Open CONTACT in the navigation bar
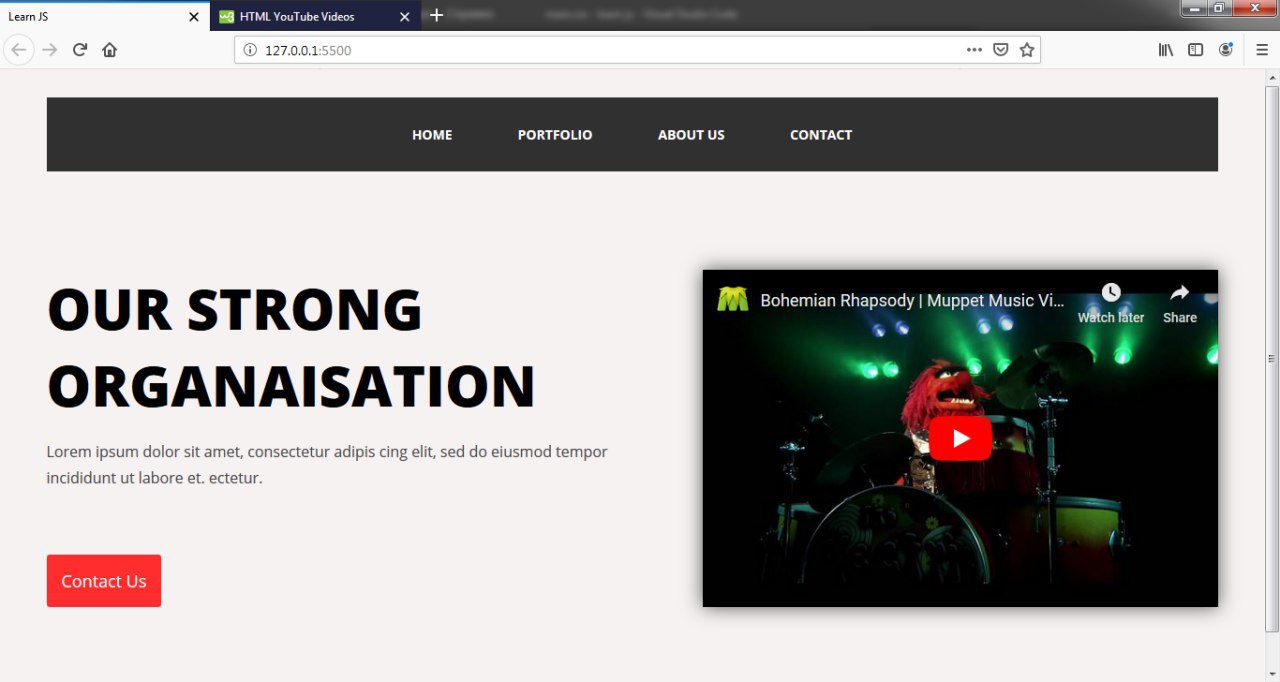This screenshot has width=1280, height=682. (x=821, y=135)
